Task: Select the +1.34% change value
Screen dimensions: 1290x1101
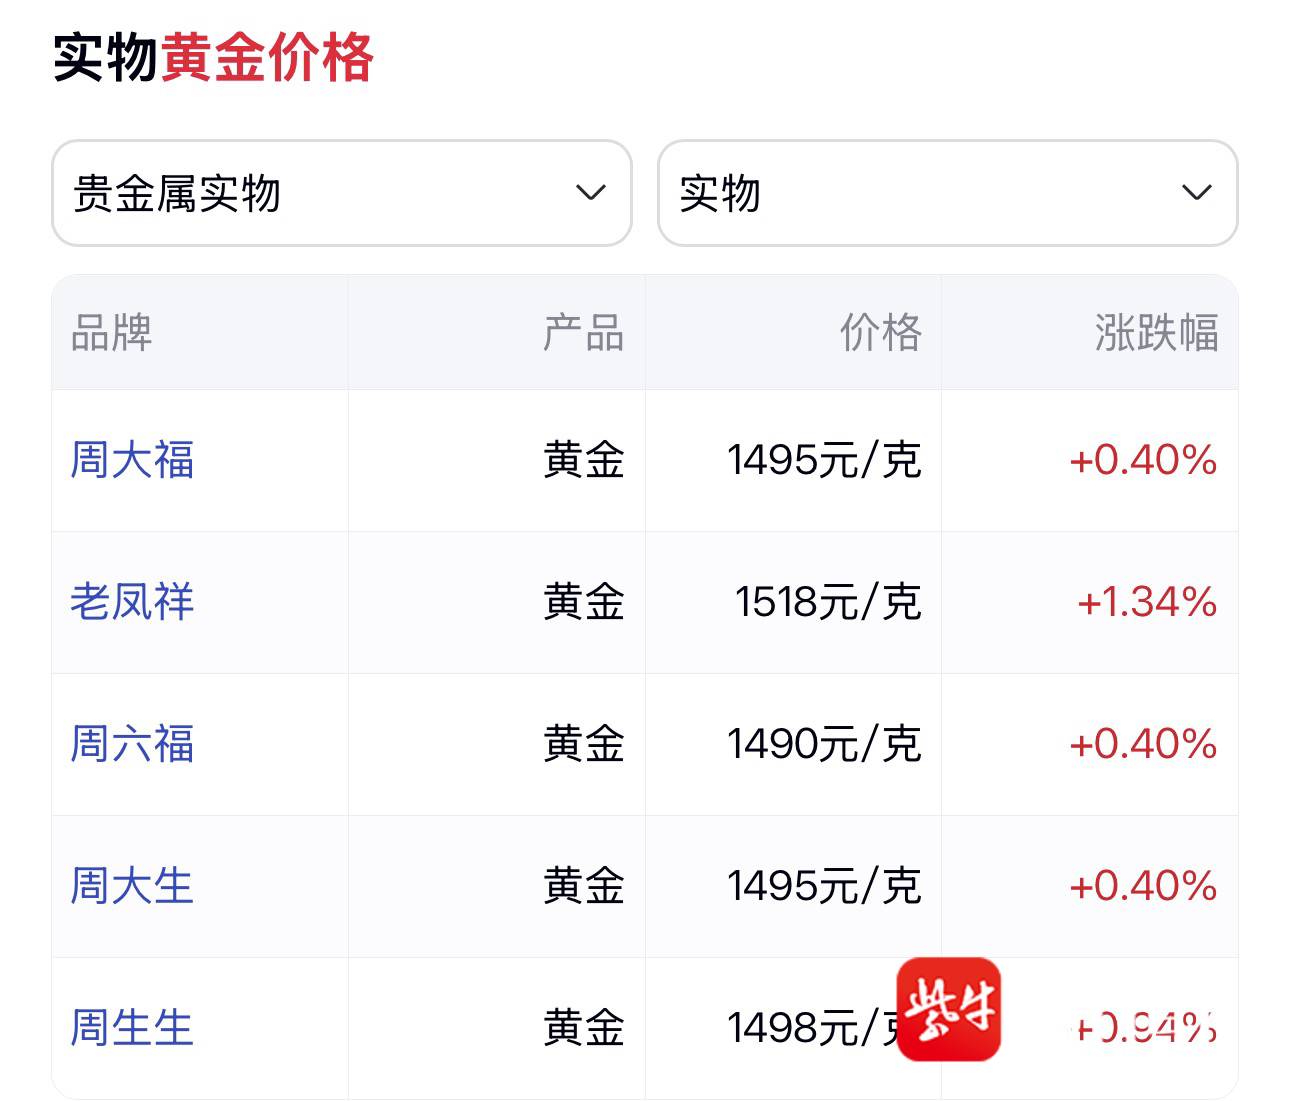Action: (x=1146, y=602)
